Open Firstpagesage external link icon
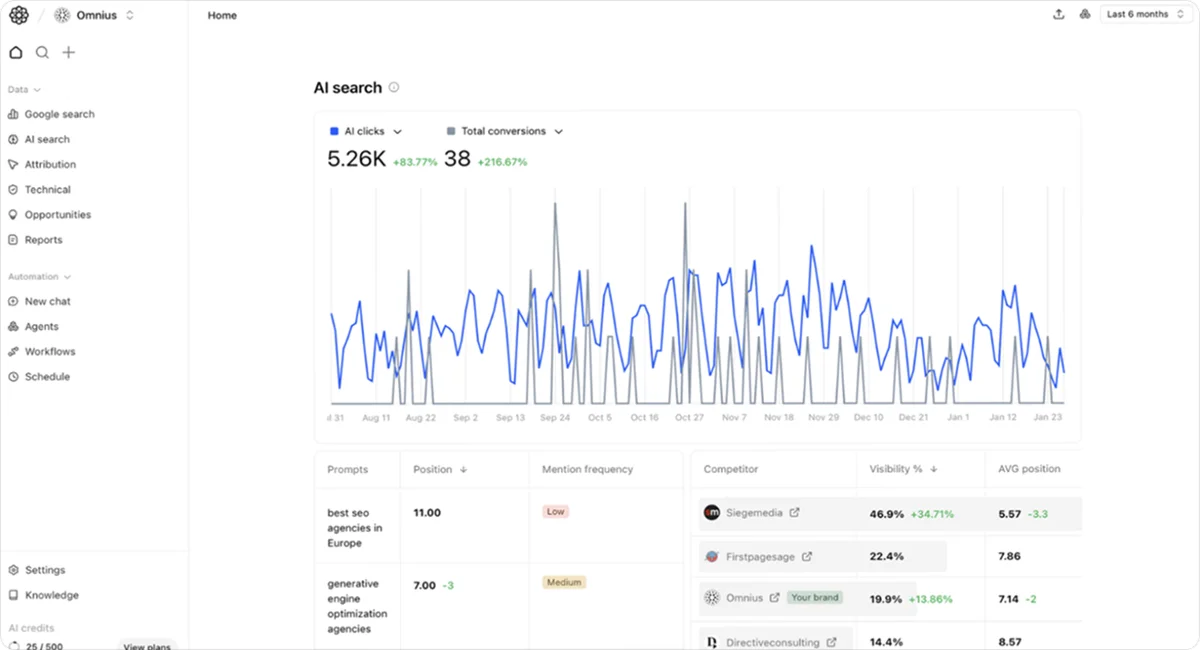1200x650 pixels. point(807,556)
